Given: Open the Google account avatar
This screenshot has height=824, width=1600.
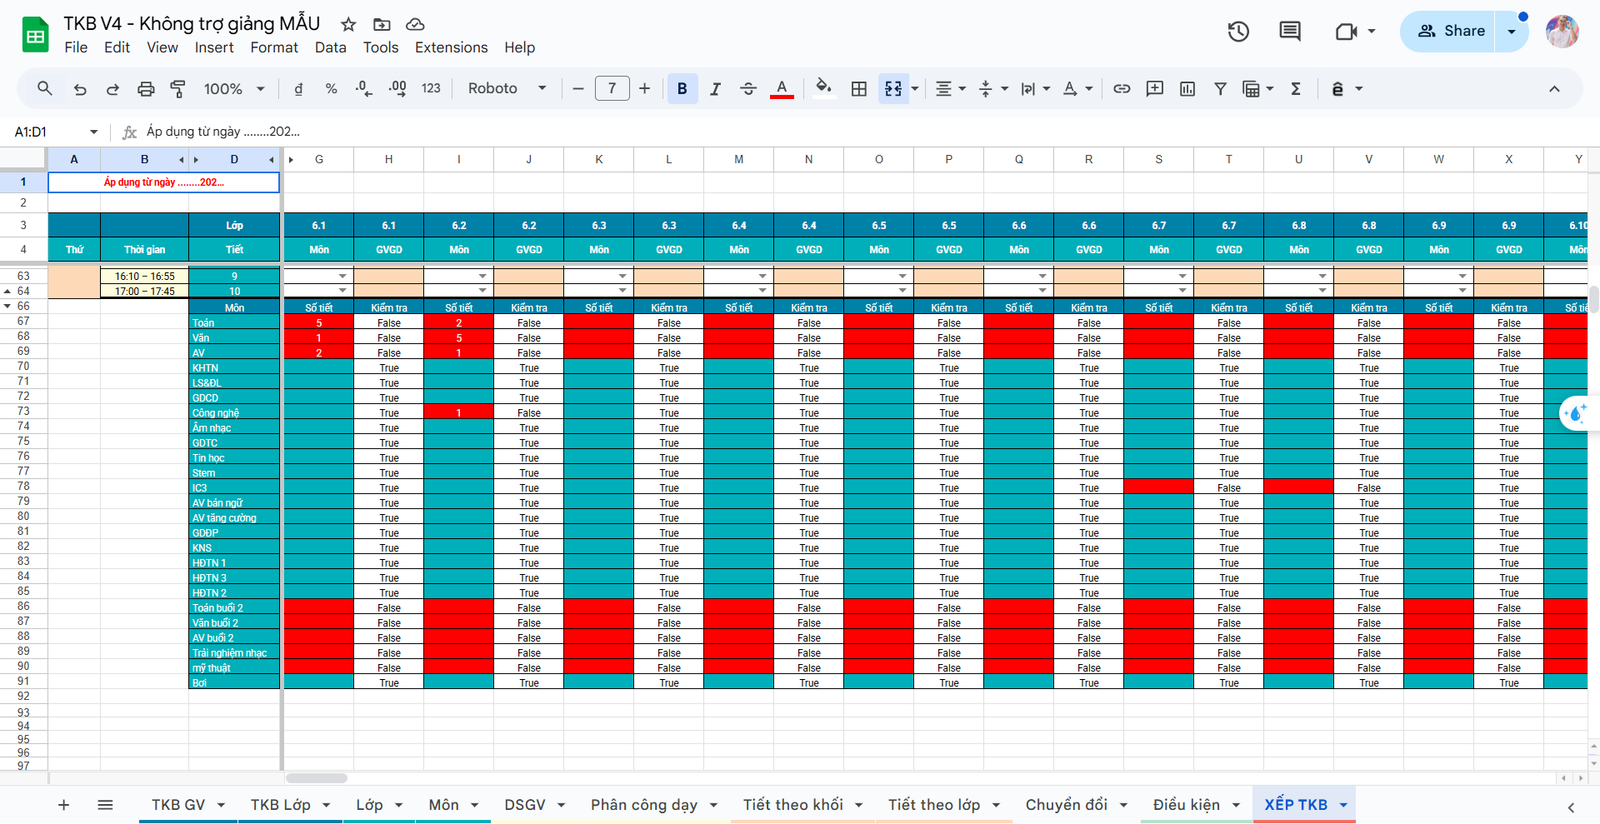Looking at the screenshot, I should point(1562,31).
